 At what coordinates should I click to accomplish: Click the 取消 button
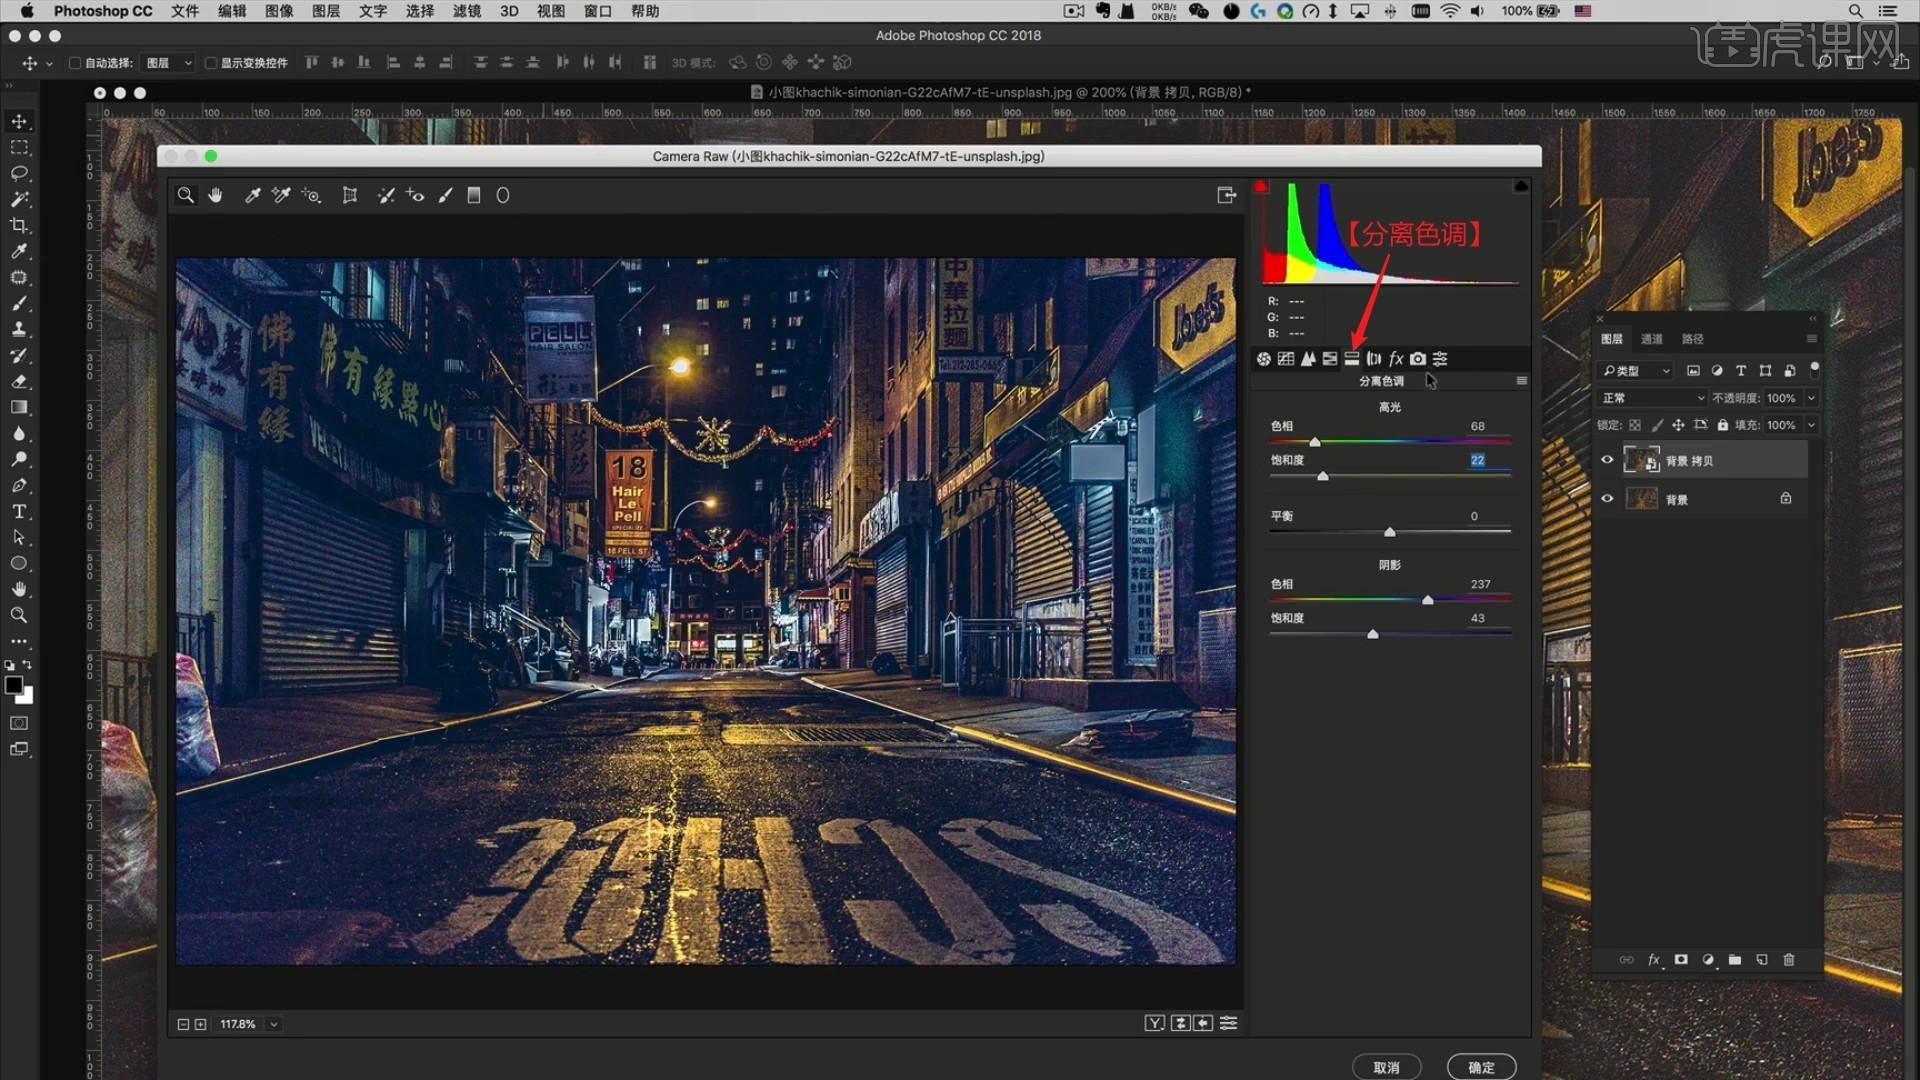coord(1386,1067)
